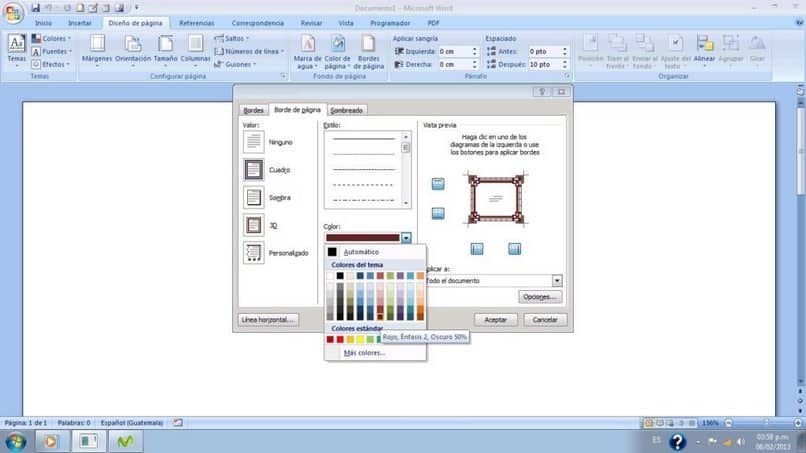The height and width of the screenshot is (453, 806).
Task: Click the Opciones... button
Action: [540, 297]
